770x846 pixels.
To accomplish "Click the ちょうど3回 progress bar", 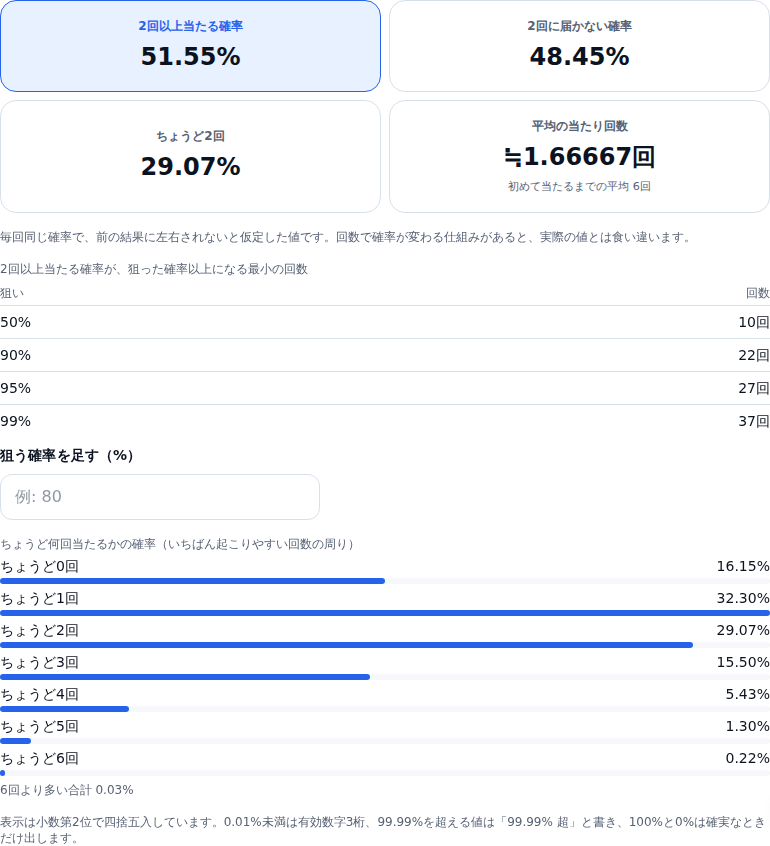I will [385, 677].
